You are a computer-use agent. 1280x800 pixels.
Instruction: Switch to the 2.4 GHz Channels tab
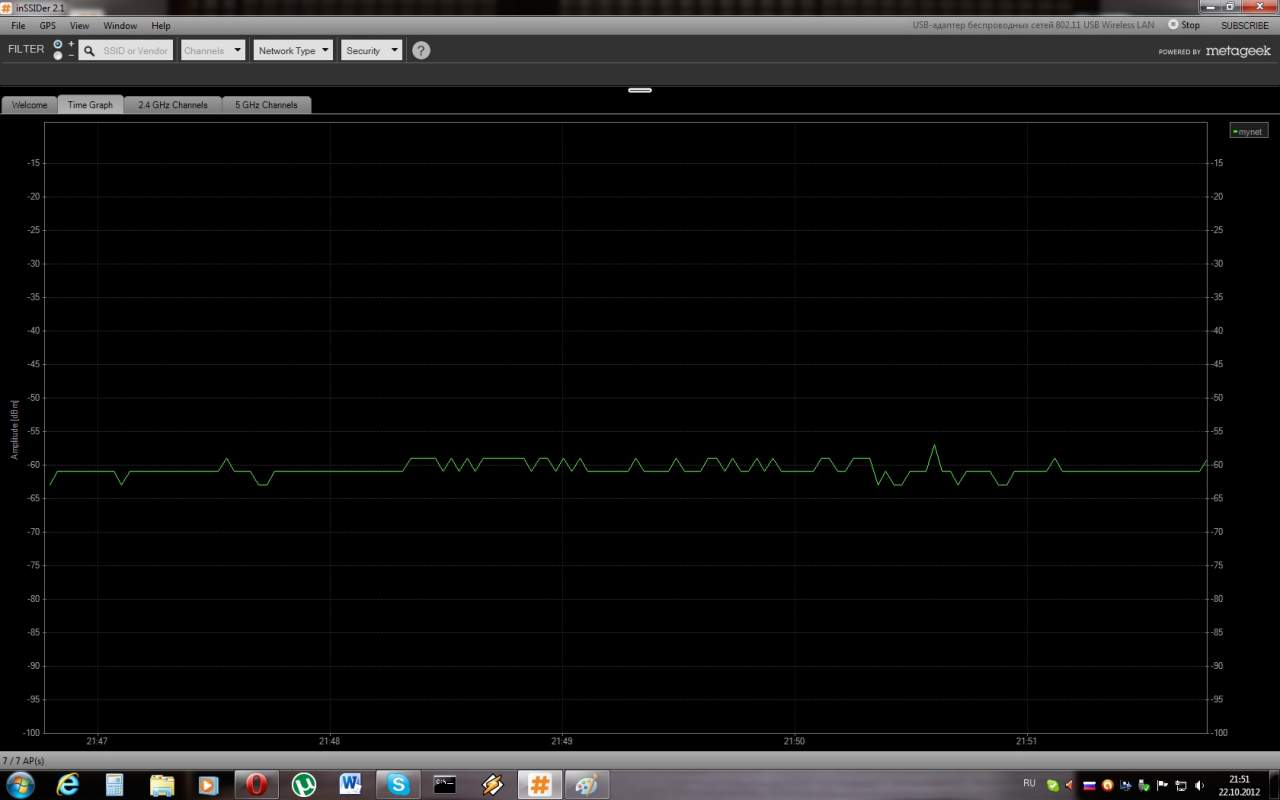[173, 105]
